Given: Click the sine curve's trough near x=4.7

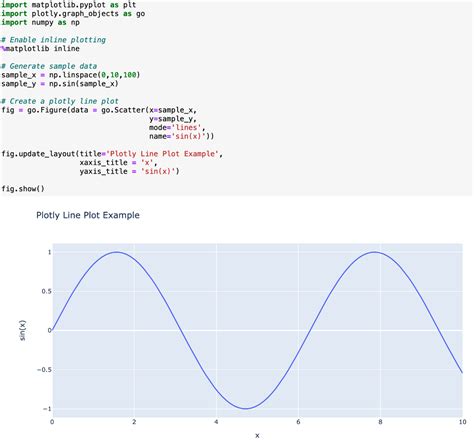Looking at the screenshot, I should (246, 409).
